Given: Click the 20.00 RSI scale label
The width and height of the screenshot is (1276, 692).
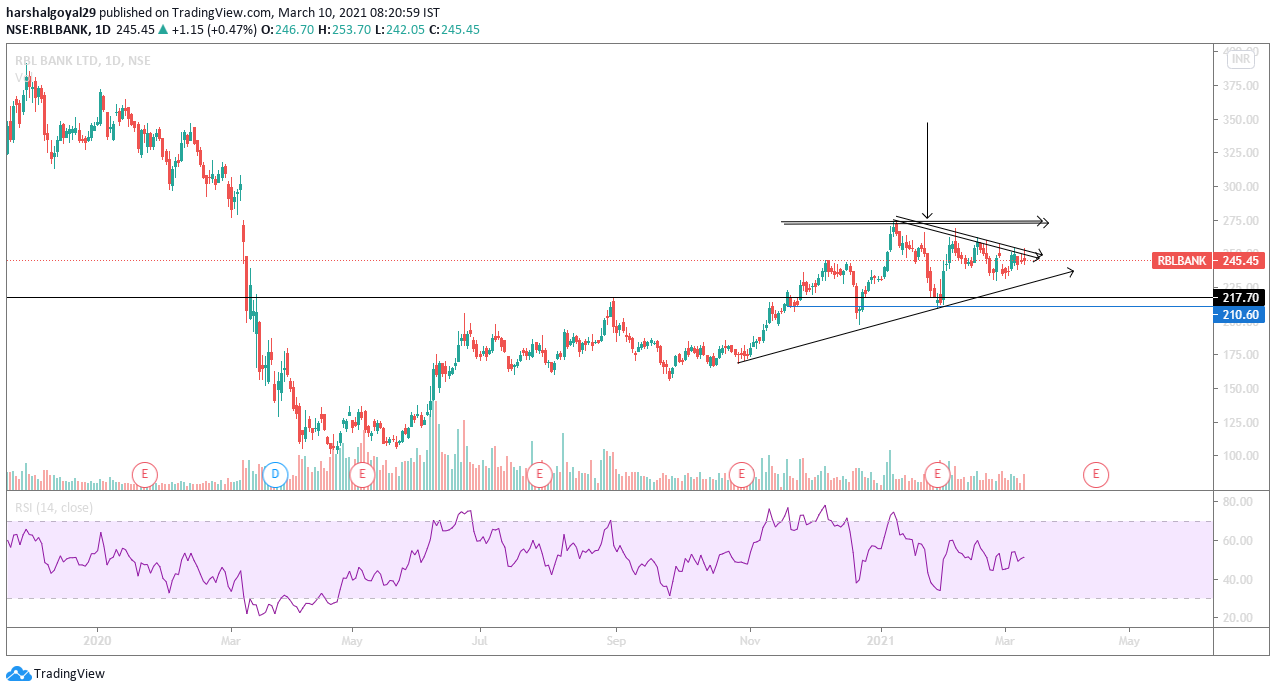Looking at the screenshot, I should coord(1236,618).
